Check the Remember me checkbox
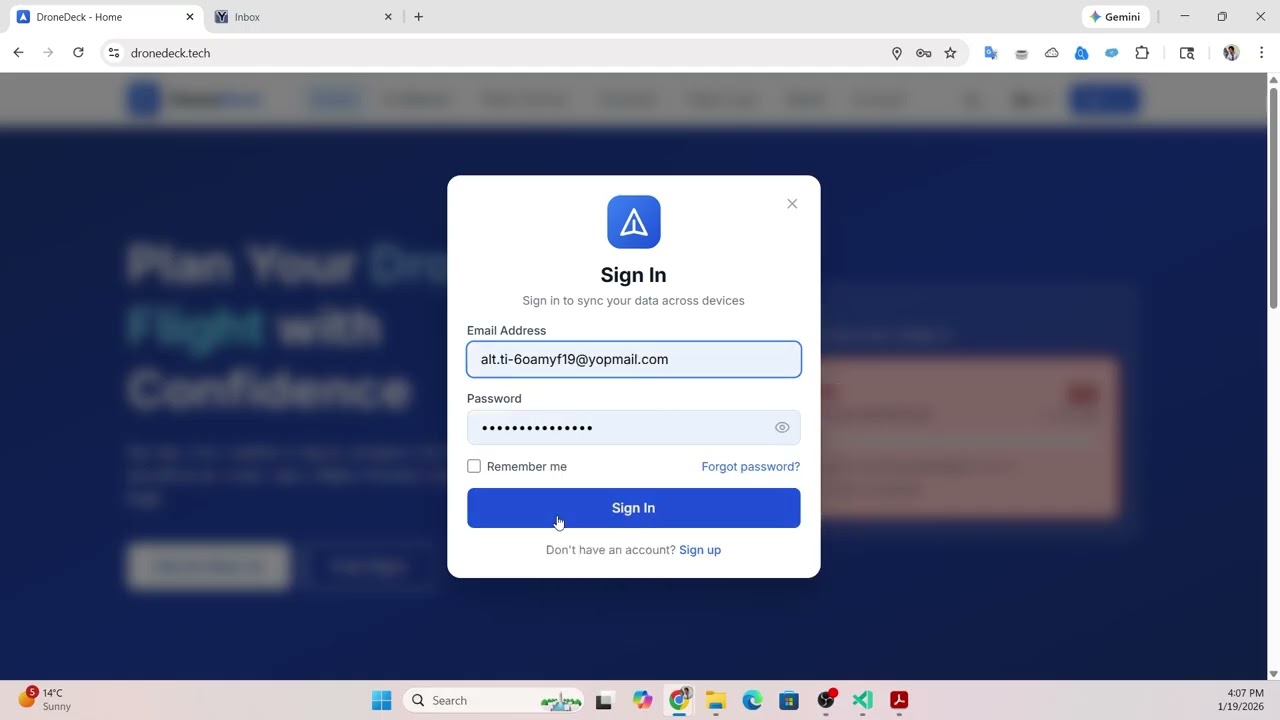 [x=474, y=466]
